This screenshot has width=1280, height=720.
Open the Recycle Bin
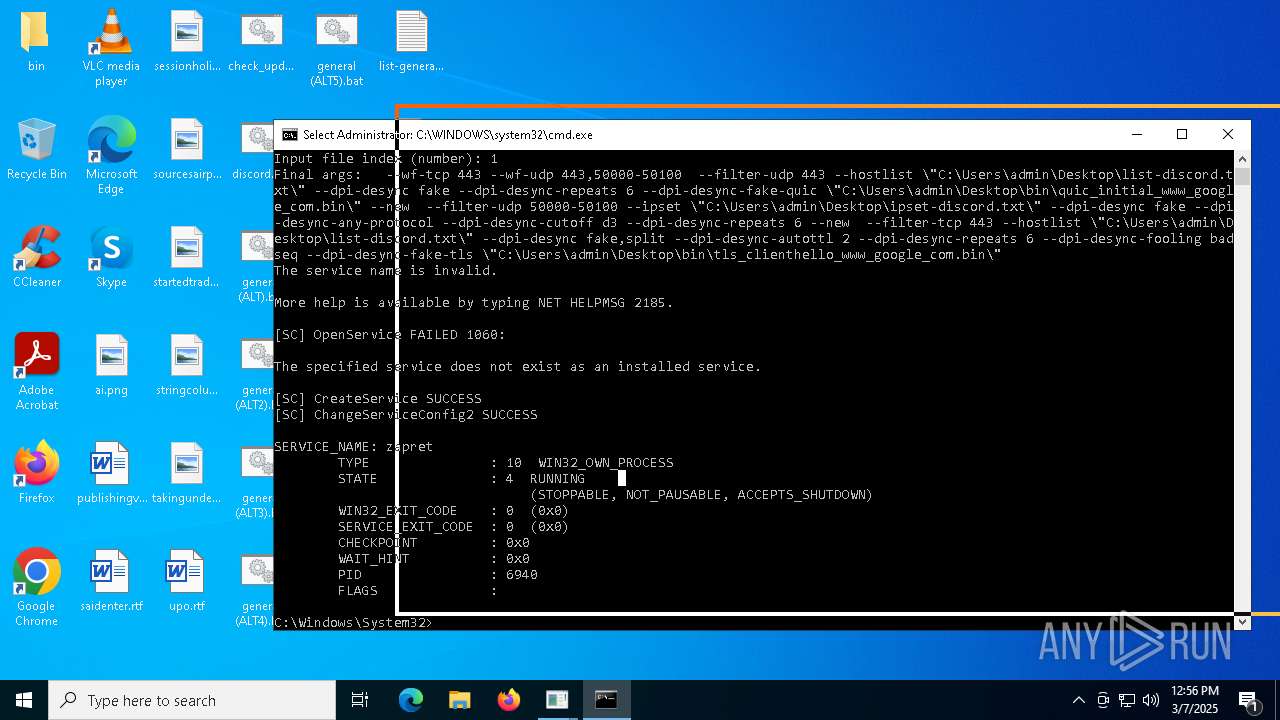(36, 148)
